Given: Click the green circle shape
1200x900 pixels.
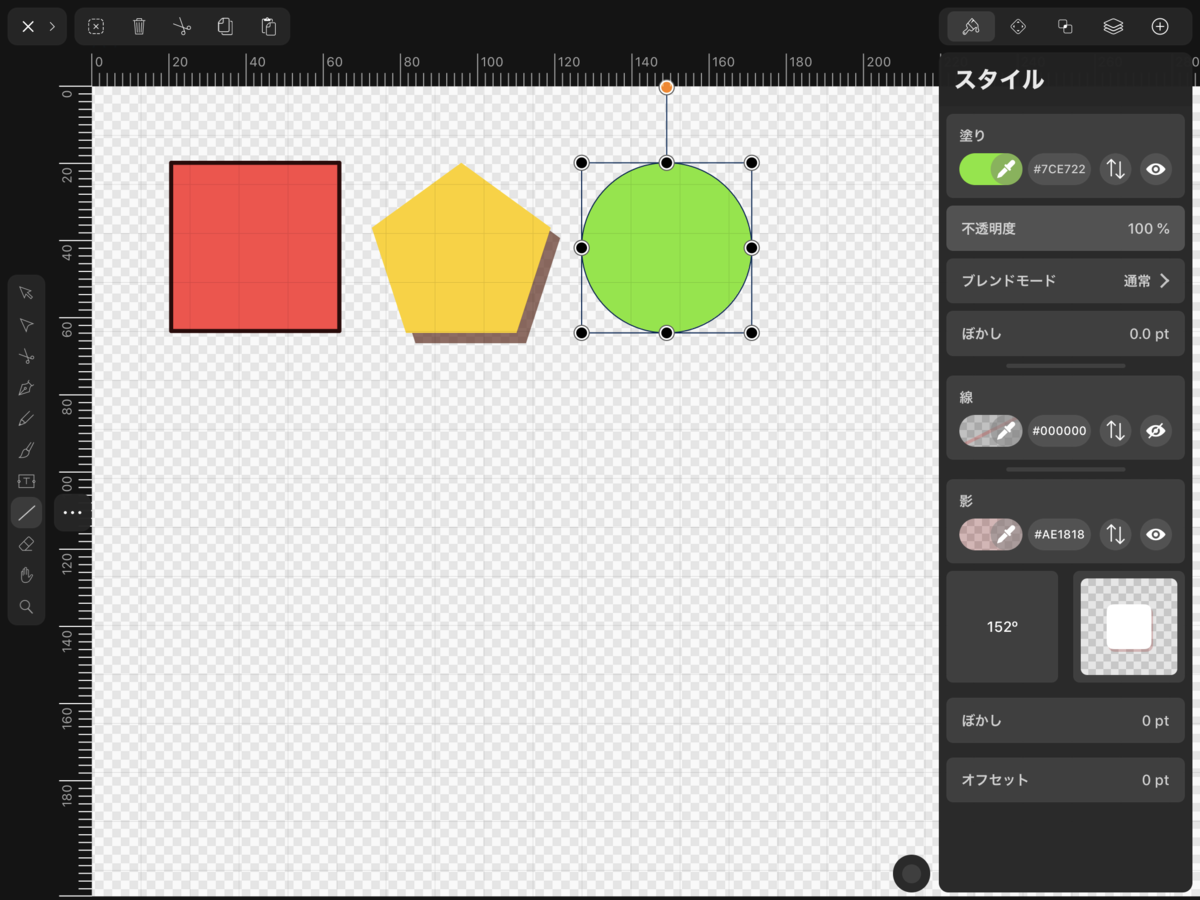Looking at the screenshot, I should [666, 247].
